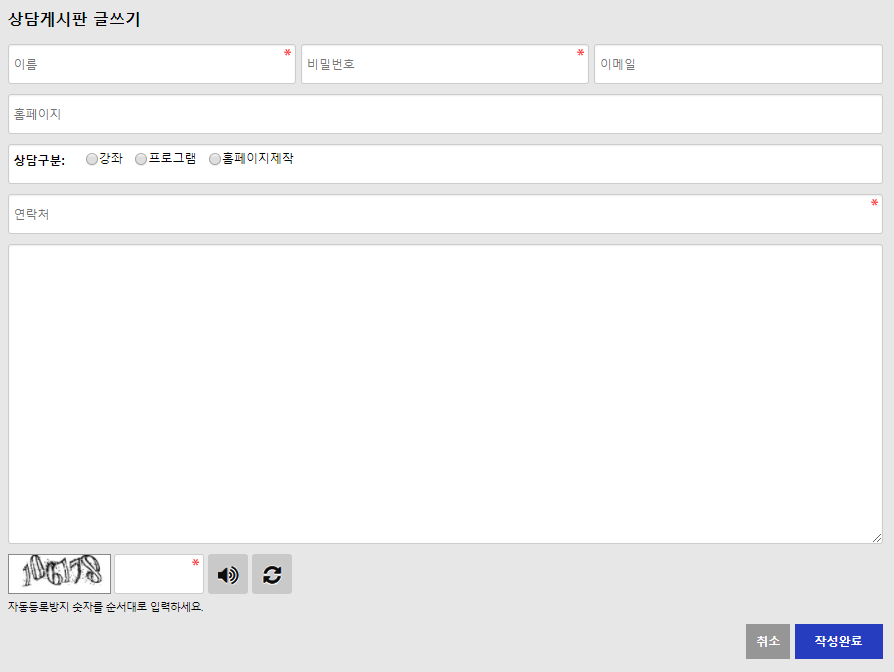Click the captcha number entry box
The width and height of the screenshot is (894, 672).
[159, 574]
